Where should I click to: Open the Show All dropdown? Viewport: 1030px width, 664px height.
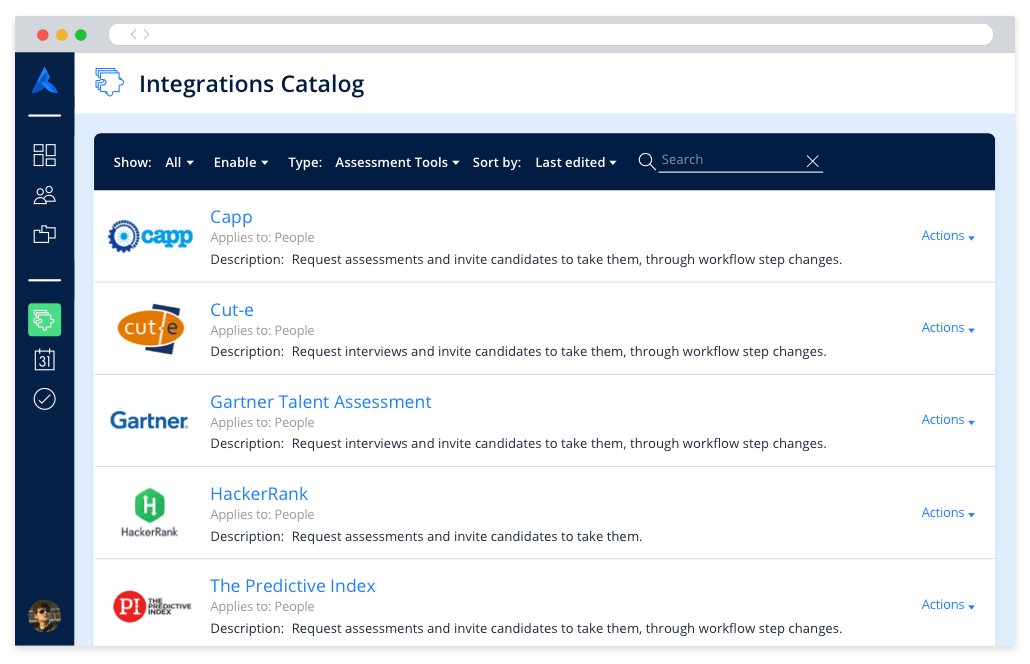pyautogui.click(x=179, y=162)
